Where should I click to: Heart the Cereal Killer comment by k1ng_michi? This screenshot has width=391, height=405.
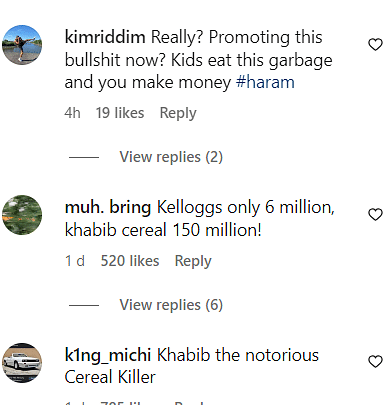coord(375,362)
